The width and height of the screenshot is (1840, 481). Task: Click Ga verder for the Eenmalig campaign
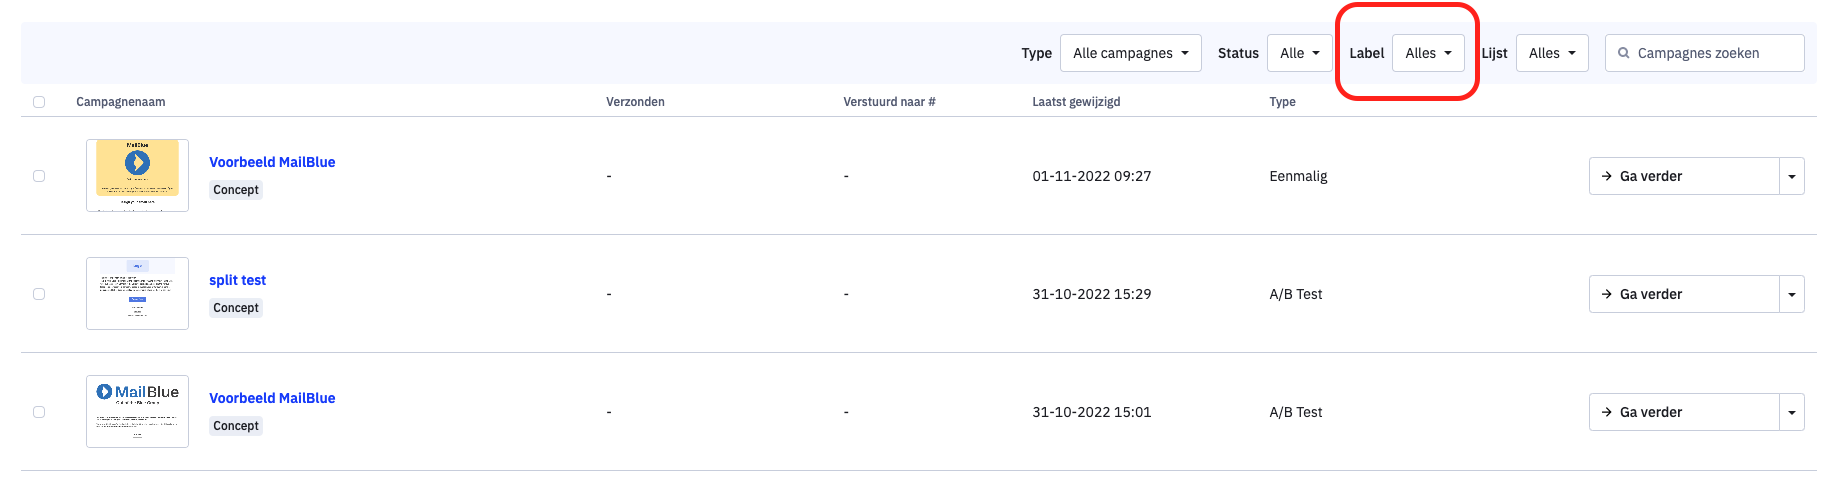[x=1684, y=176]
